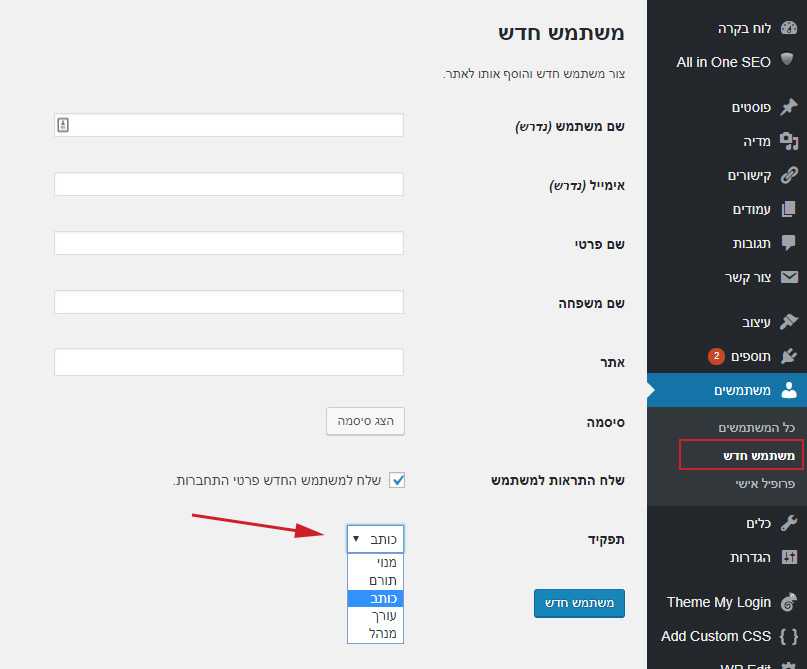Click in the שם משפחה last name field
Viewport: 807px width, 669px height.
[229, 302]
